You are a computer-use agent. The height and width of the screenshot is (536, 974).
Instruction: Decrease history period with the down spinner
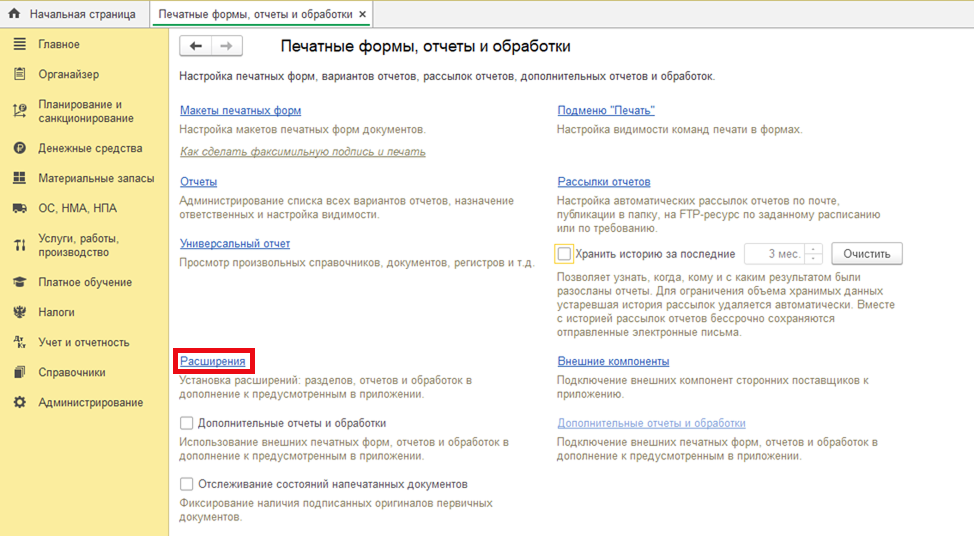[x=813, y=258]
